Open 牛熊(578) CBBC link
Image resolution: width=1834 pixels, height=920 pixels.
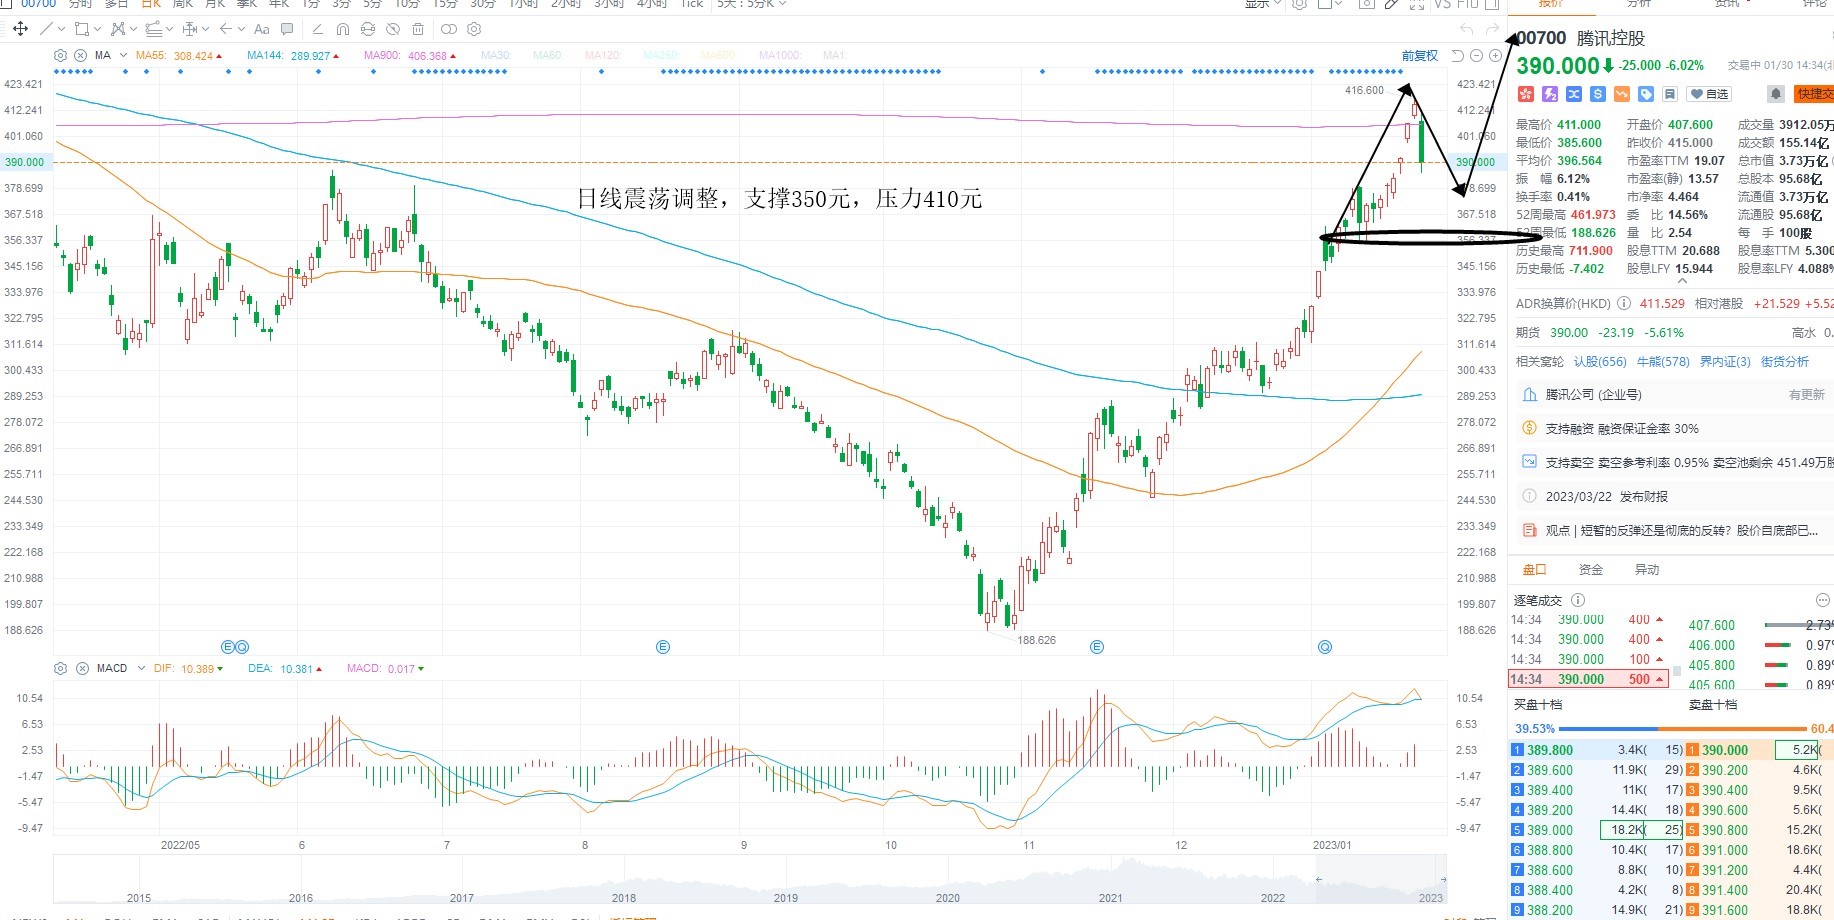click(x=1663, y=362)
